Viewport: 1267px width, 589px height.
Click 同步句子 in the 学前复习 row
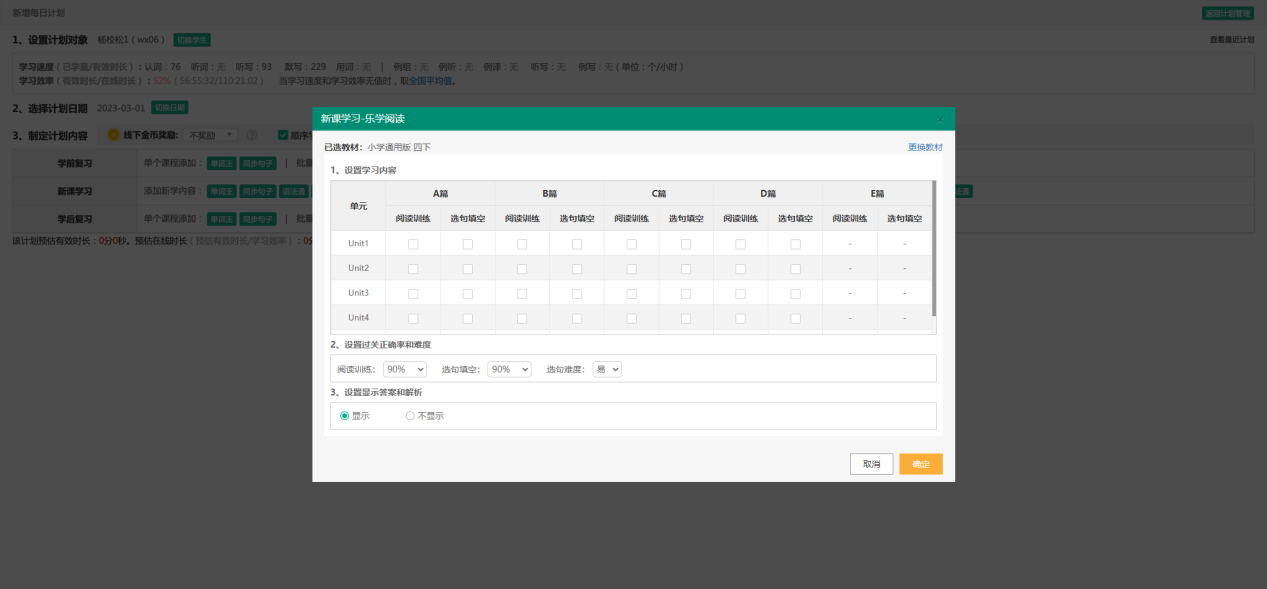tap(258, 162)
